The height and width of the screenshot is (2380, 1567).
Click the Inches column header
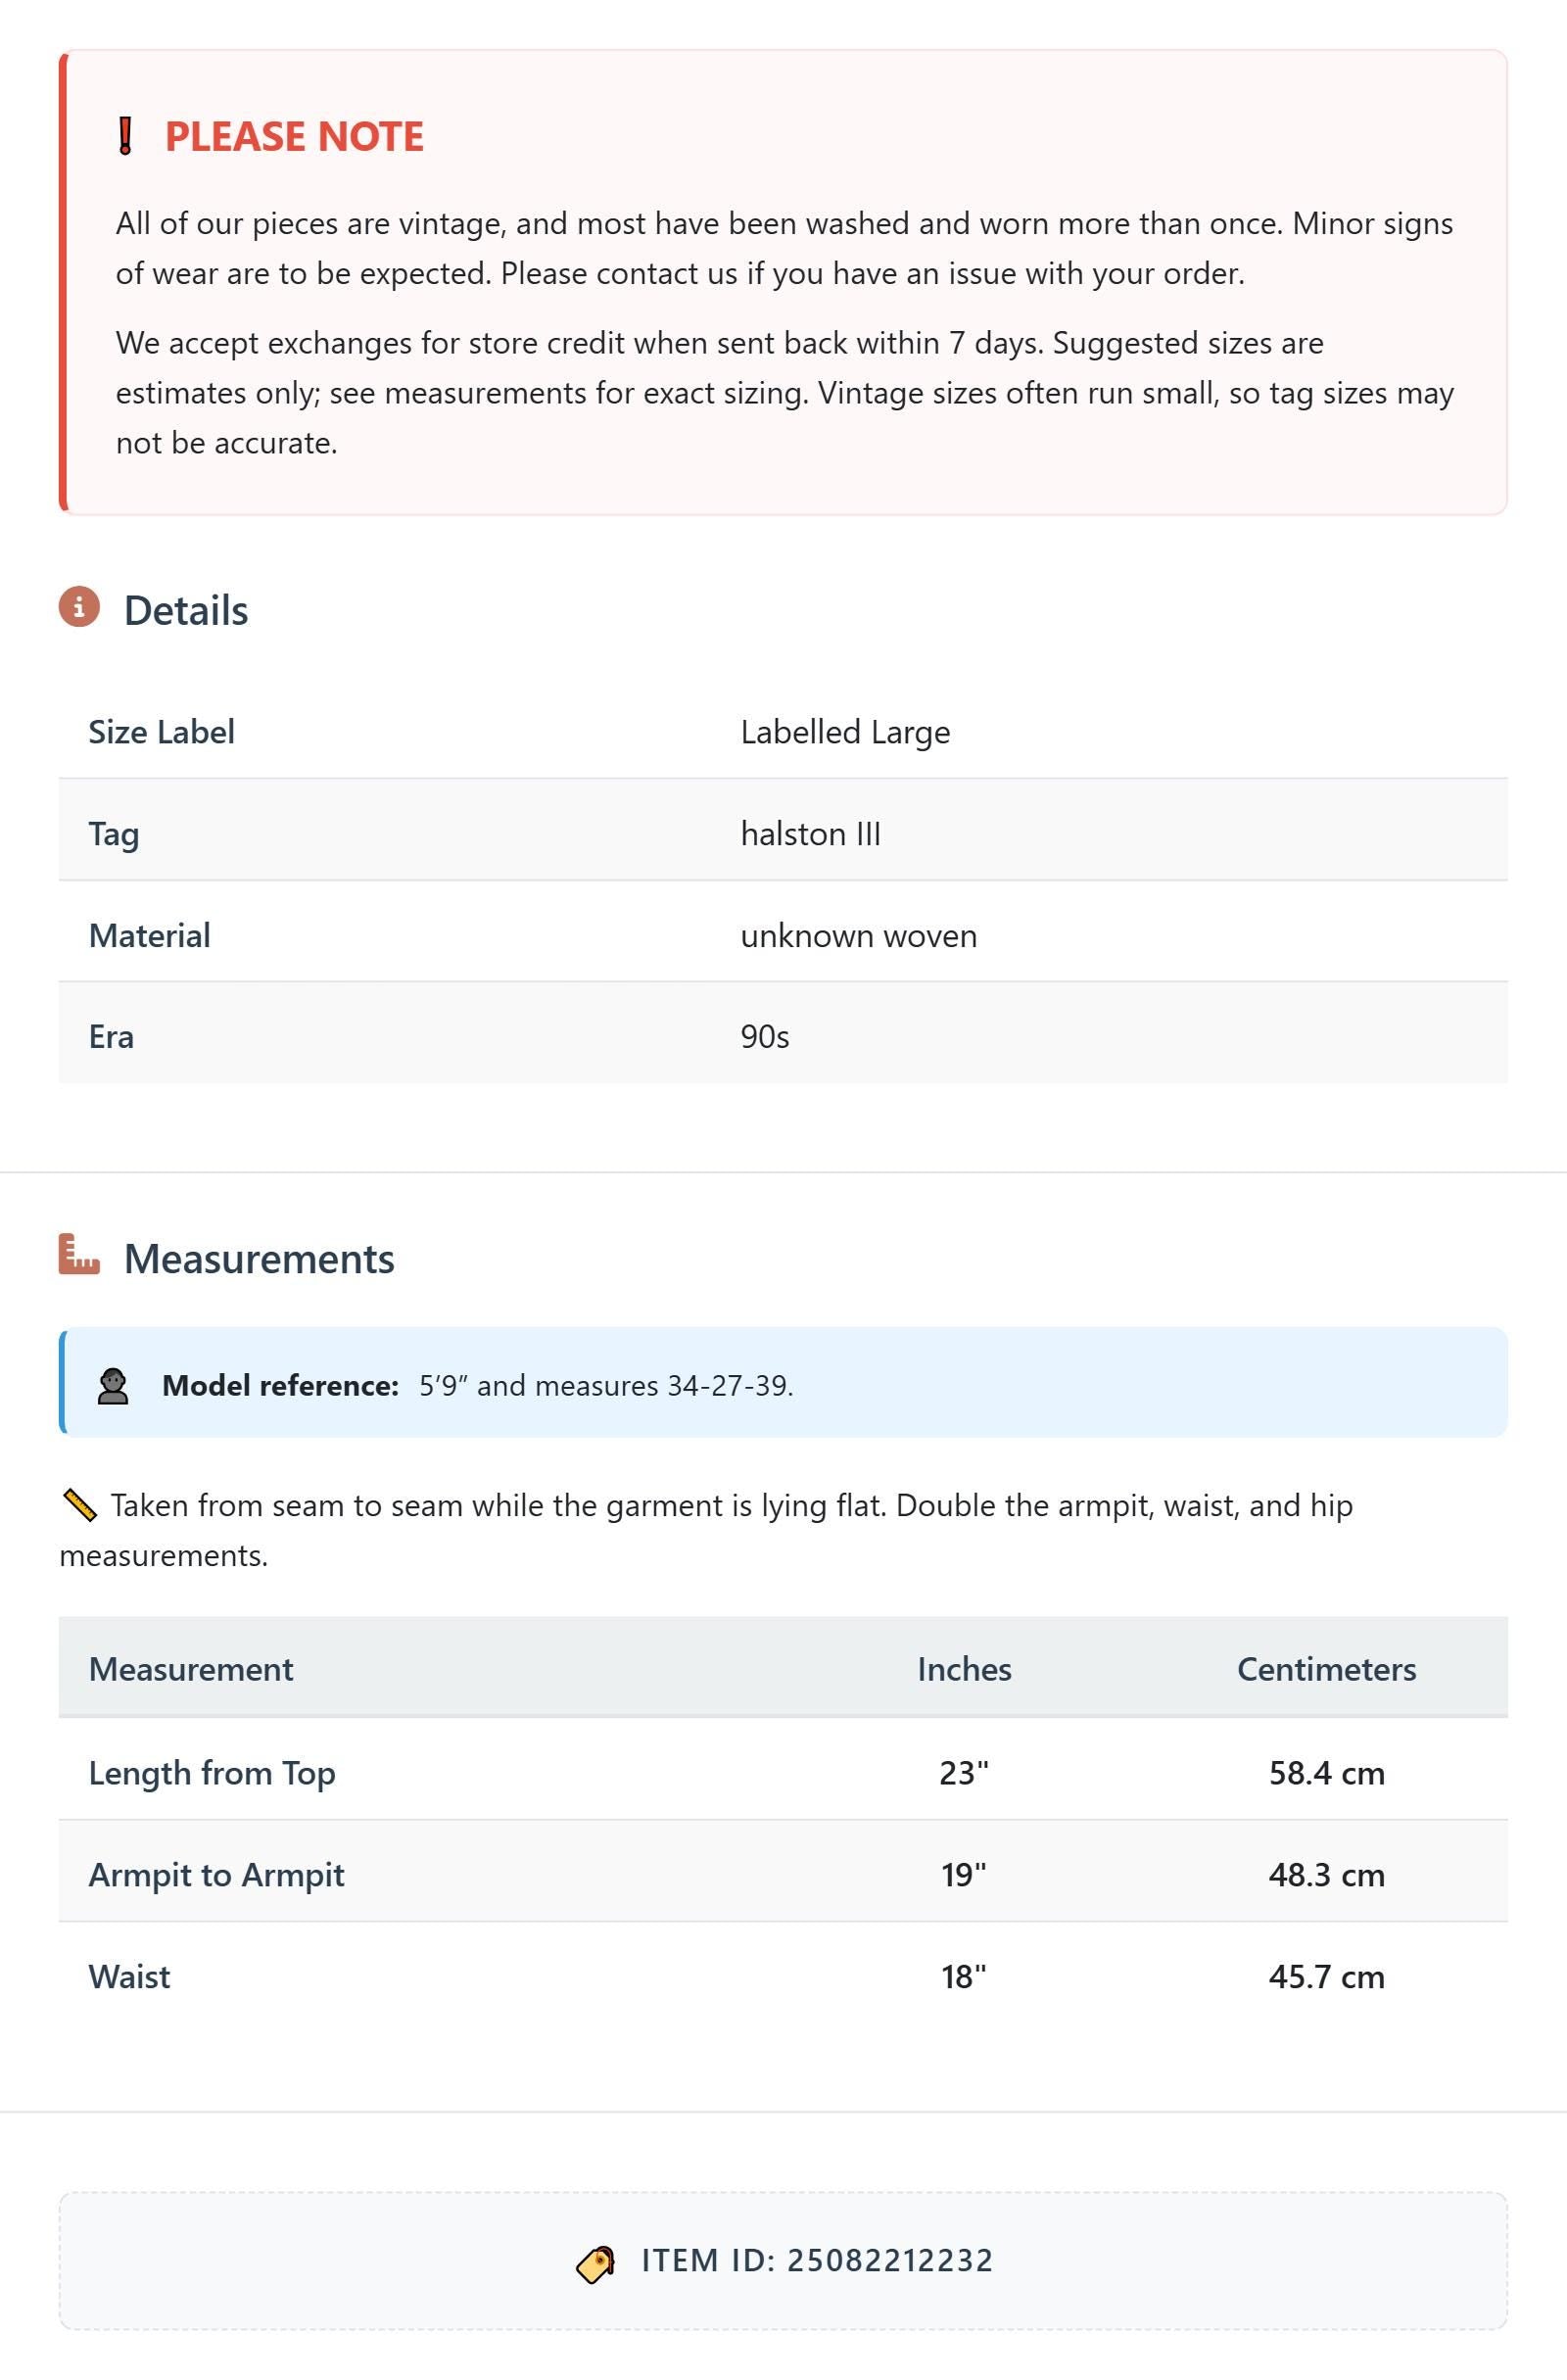pyautogui.click(x=964, y=1669)
